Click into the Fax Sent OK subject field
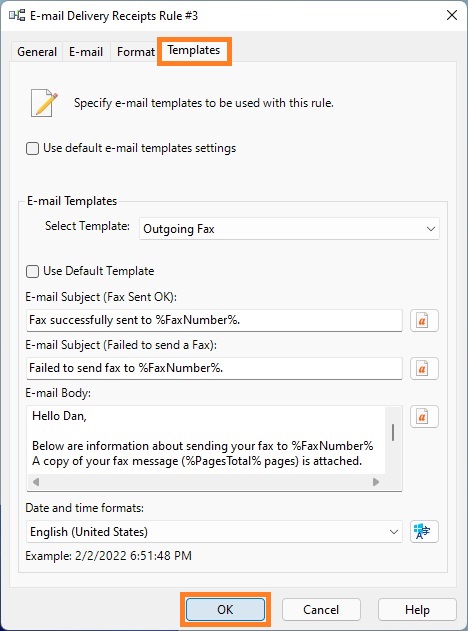 pos(214,321)
